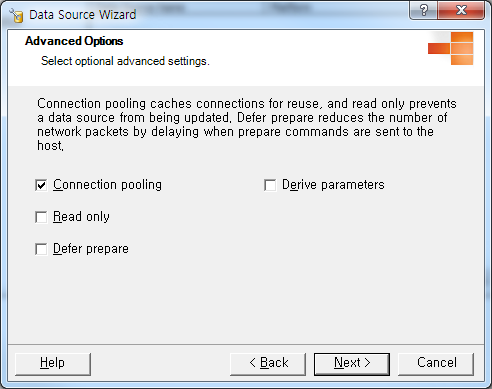Click the orange squares logo graphic

(451, 48)
